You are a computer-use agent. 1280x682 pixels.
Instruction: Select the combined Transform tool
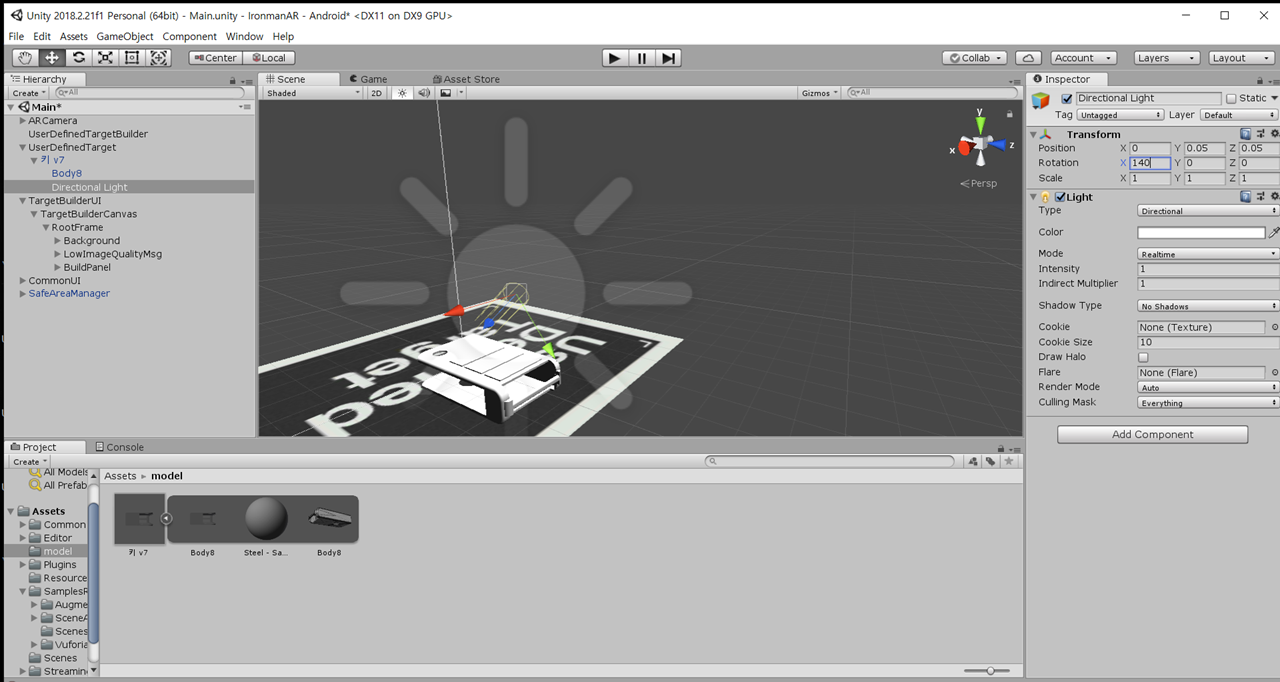pos(159,58)
